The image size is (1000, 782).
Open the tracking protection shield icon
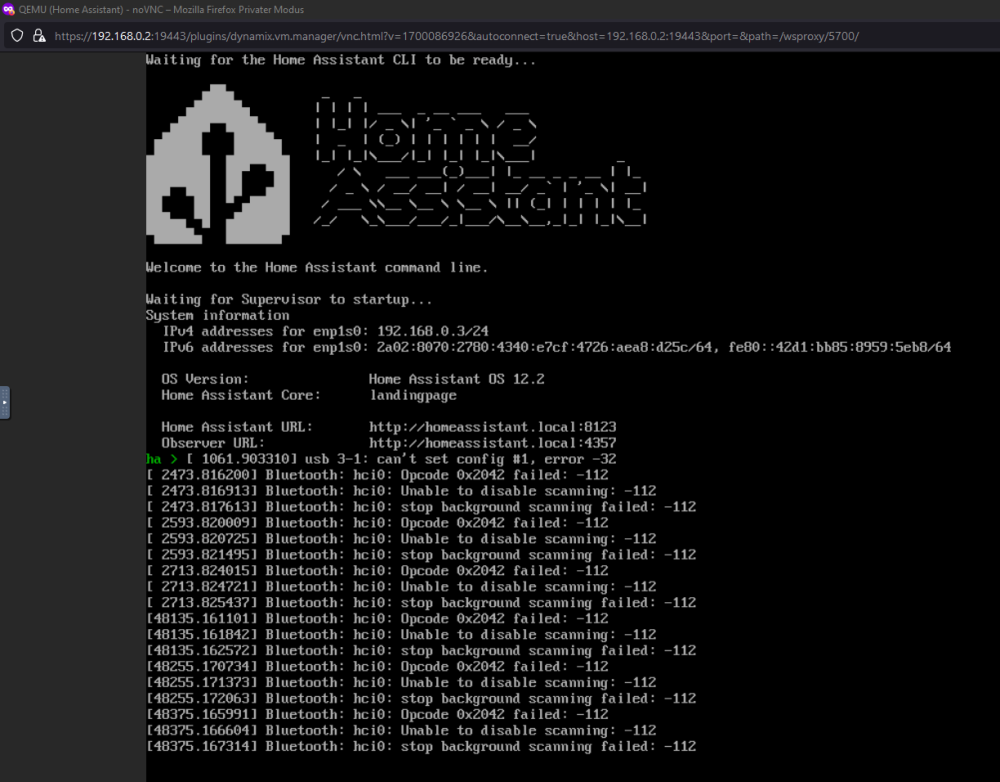point(17,36)
